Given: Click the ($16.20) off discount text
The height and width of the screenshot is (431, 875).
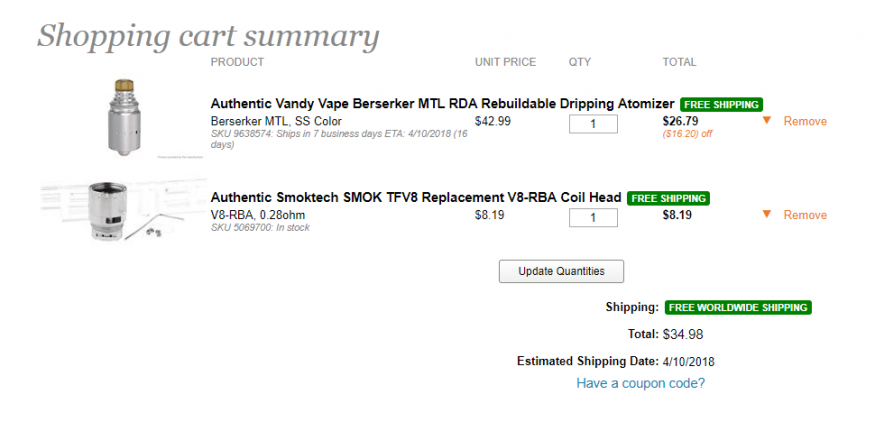Looking at the screenshot, I should [x=687, y=133].
